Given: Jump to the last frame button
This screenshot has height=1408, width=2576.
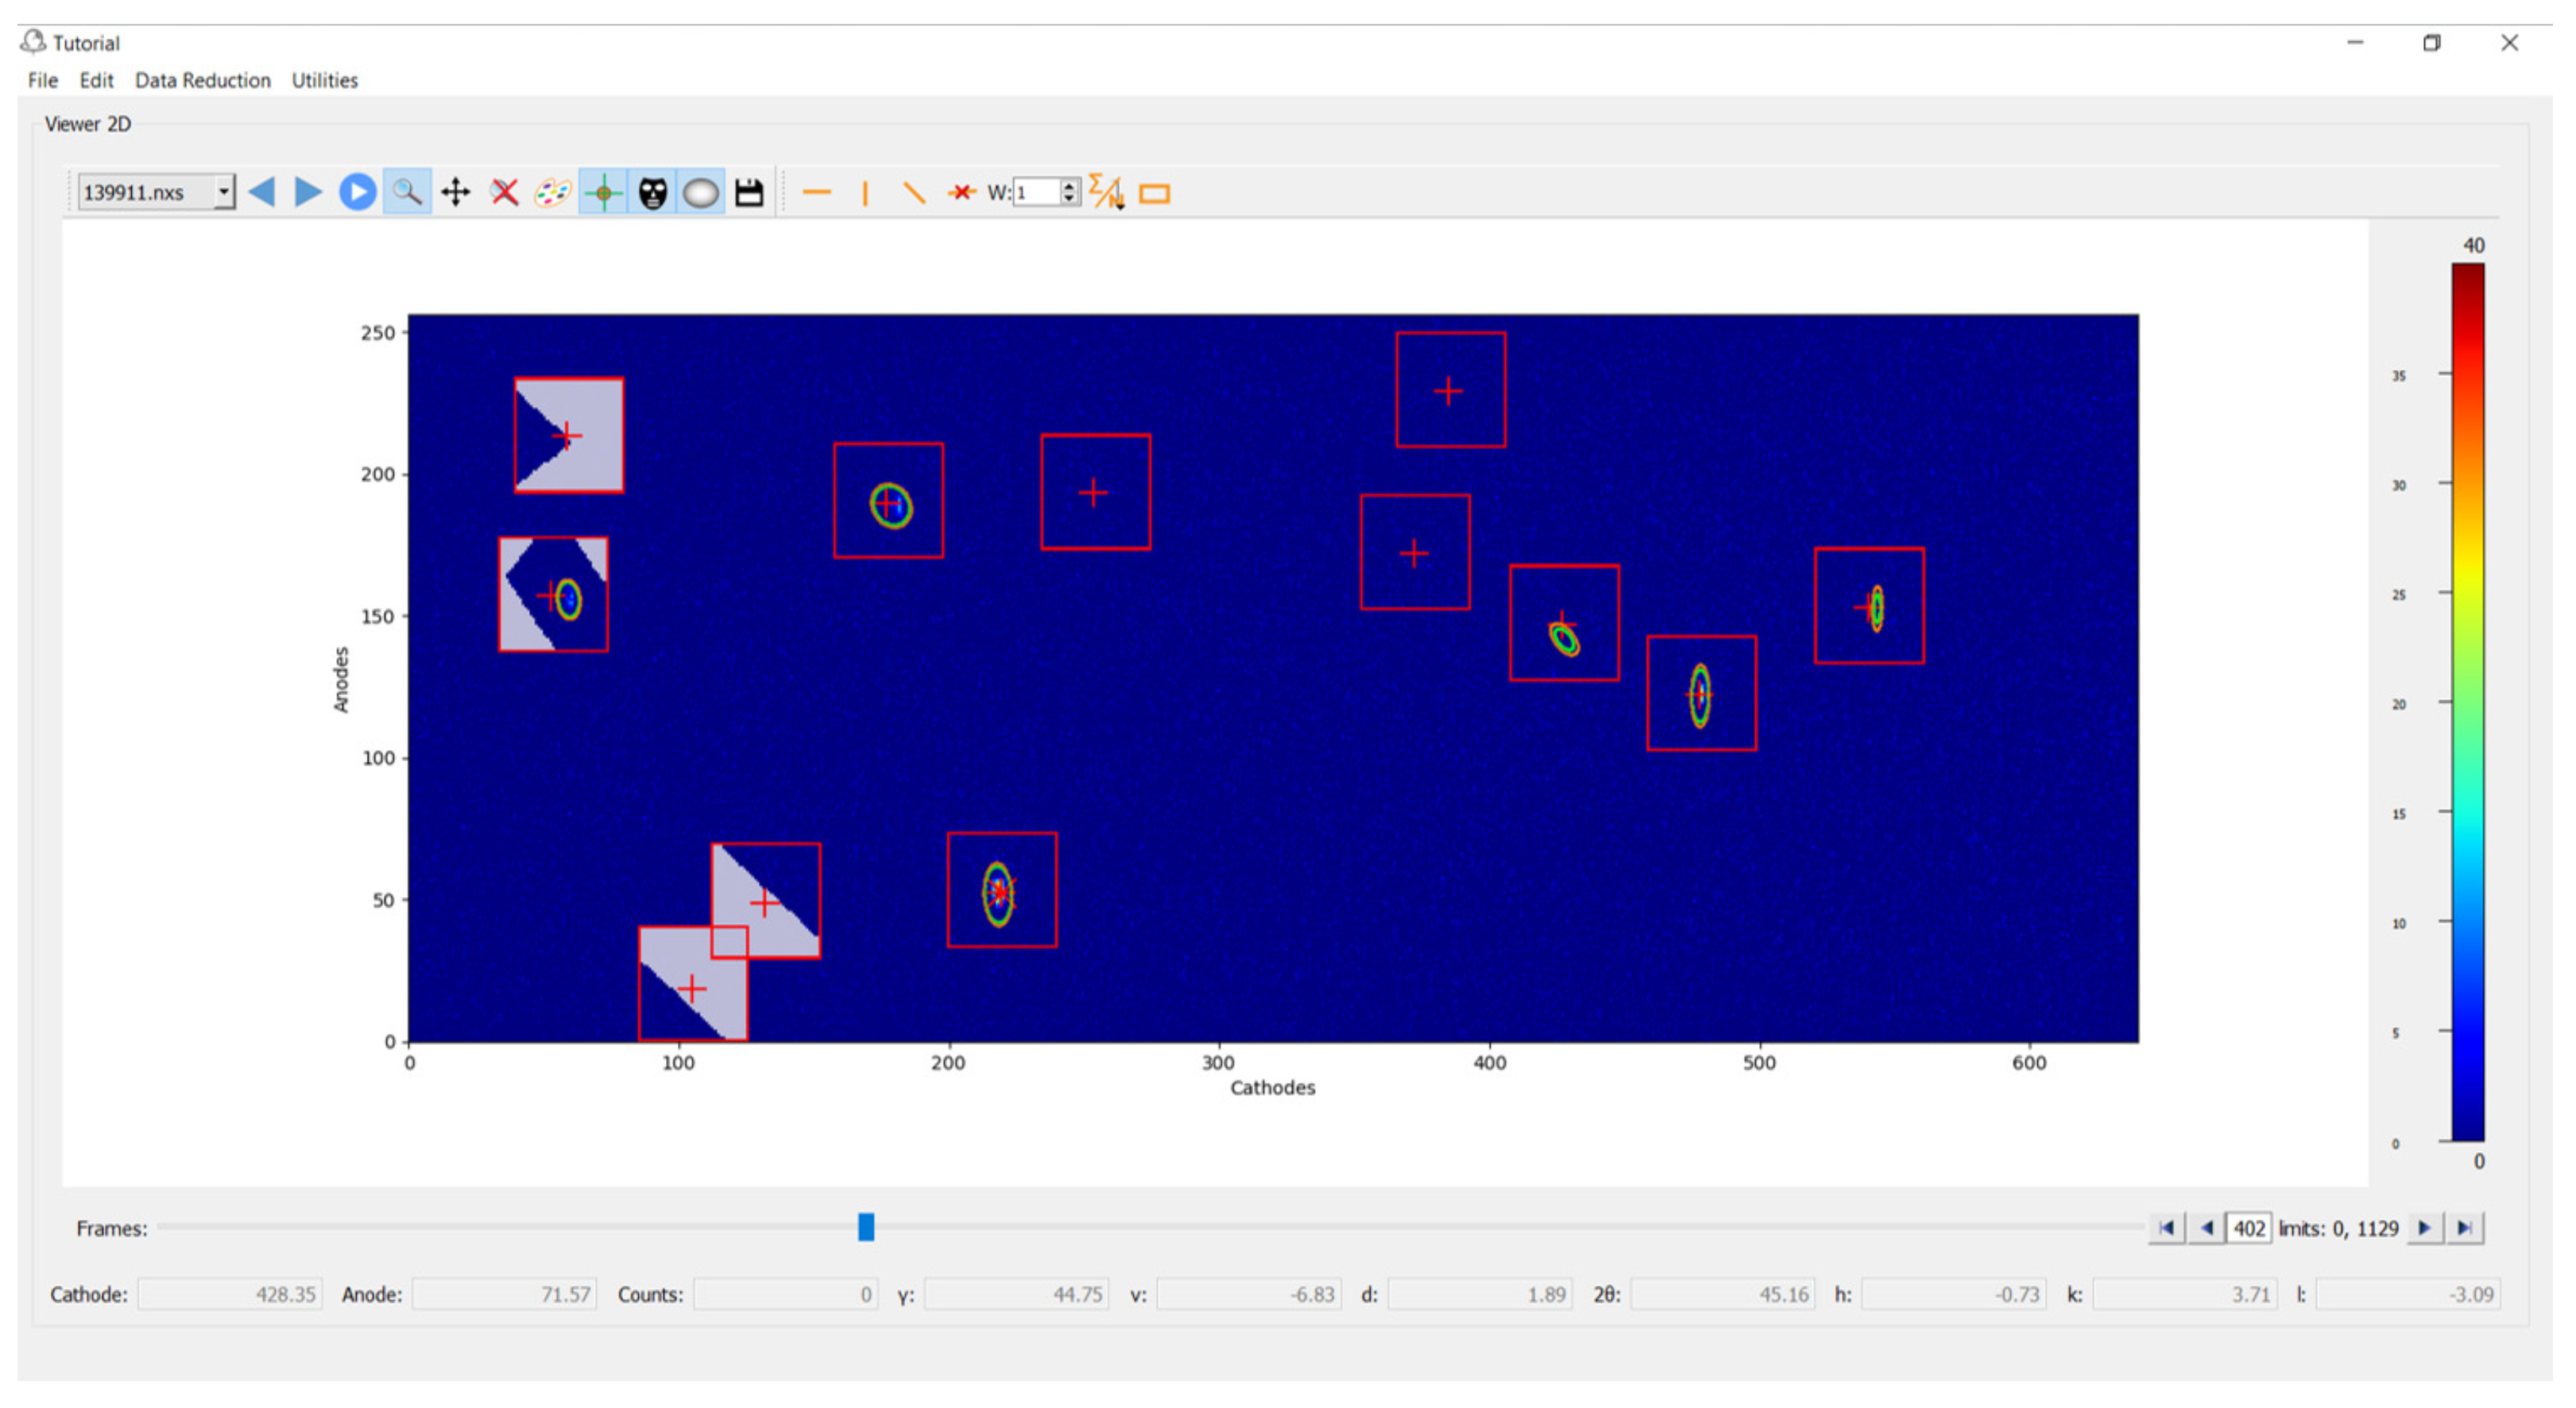Looking at the screenshot, I should coord(2465,1228).
